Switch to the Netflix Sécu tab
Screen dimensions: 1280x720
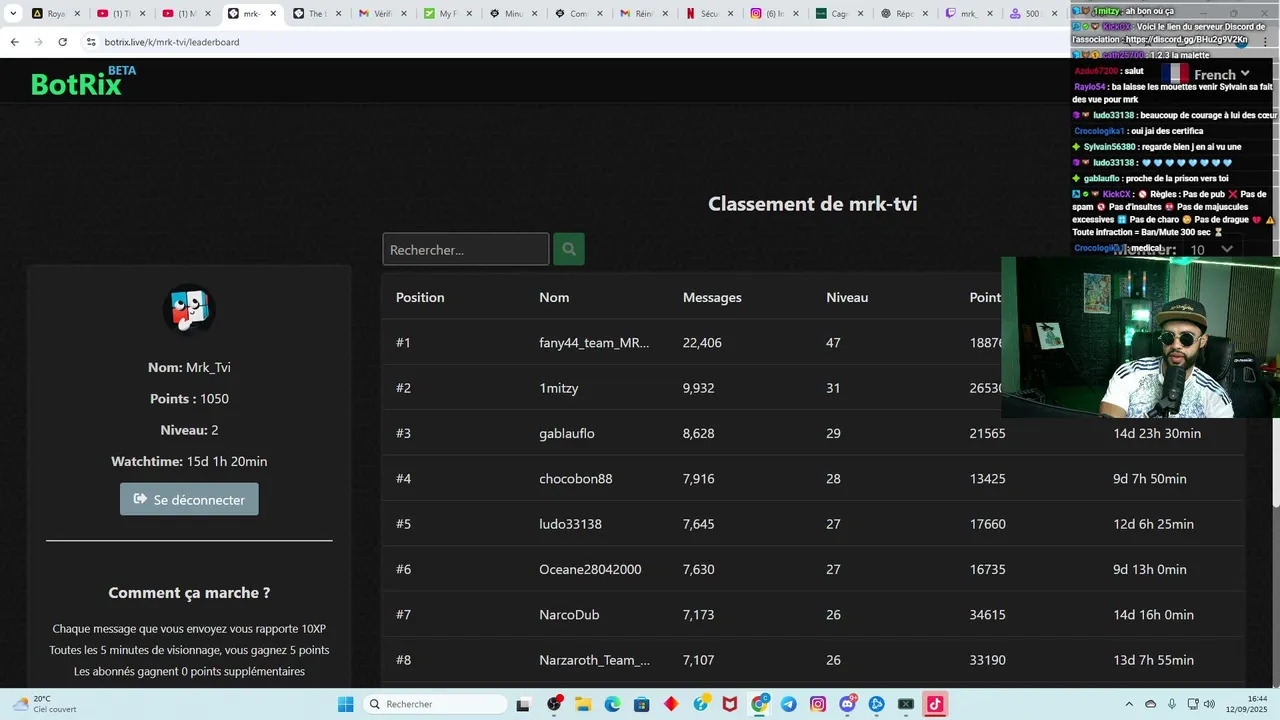tap(712, 14)
